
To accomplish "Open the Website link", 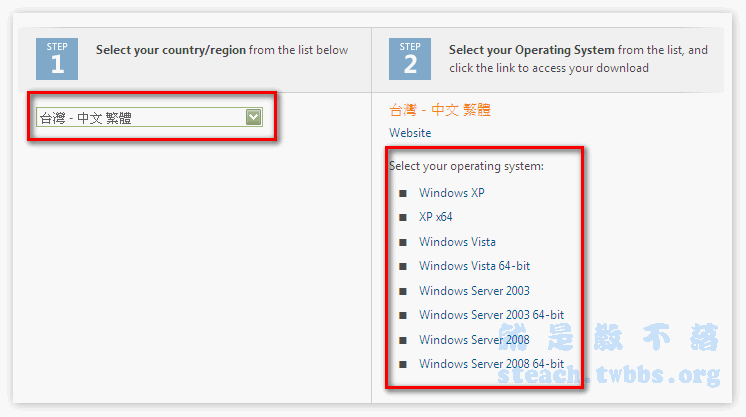I will 410,133.
